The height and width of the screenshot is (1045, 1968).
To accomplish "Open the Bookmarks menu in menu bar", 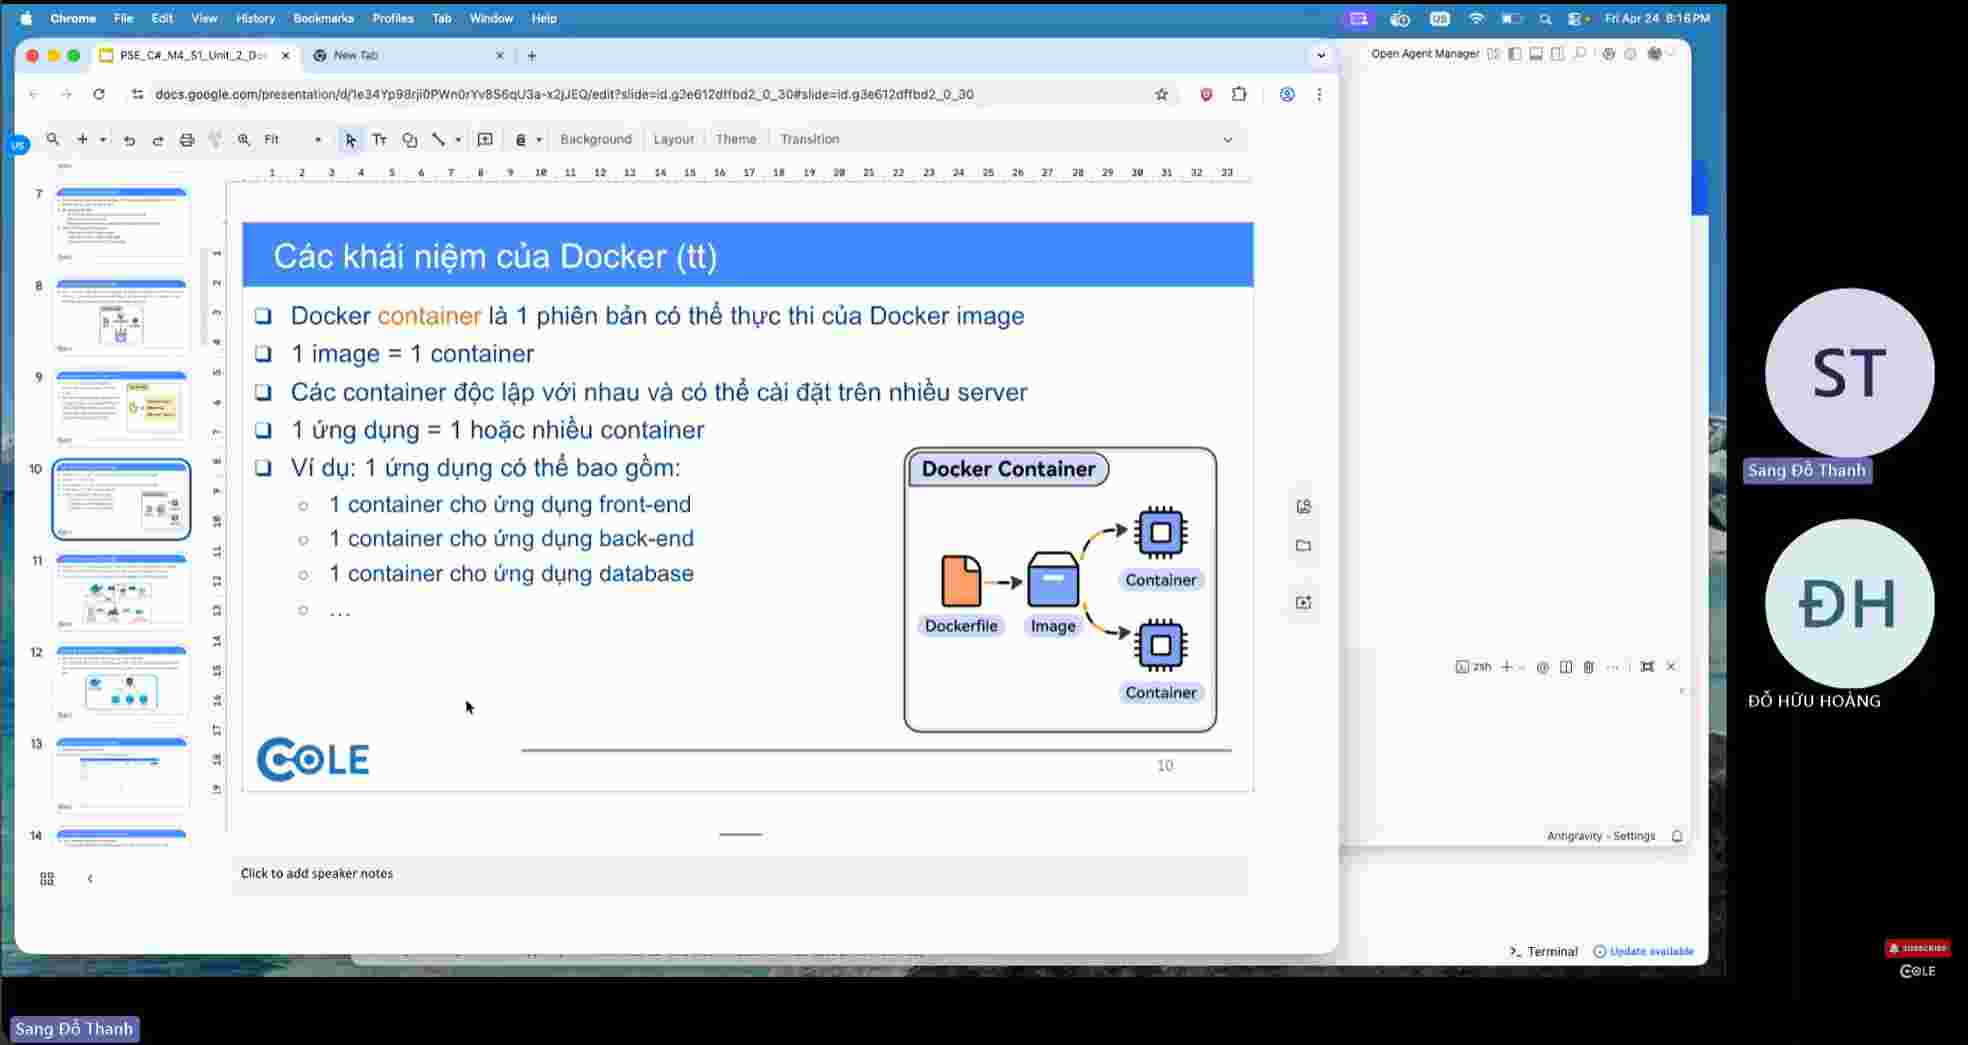I will 323,18.
